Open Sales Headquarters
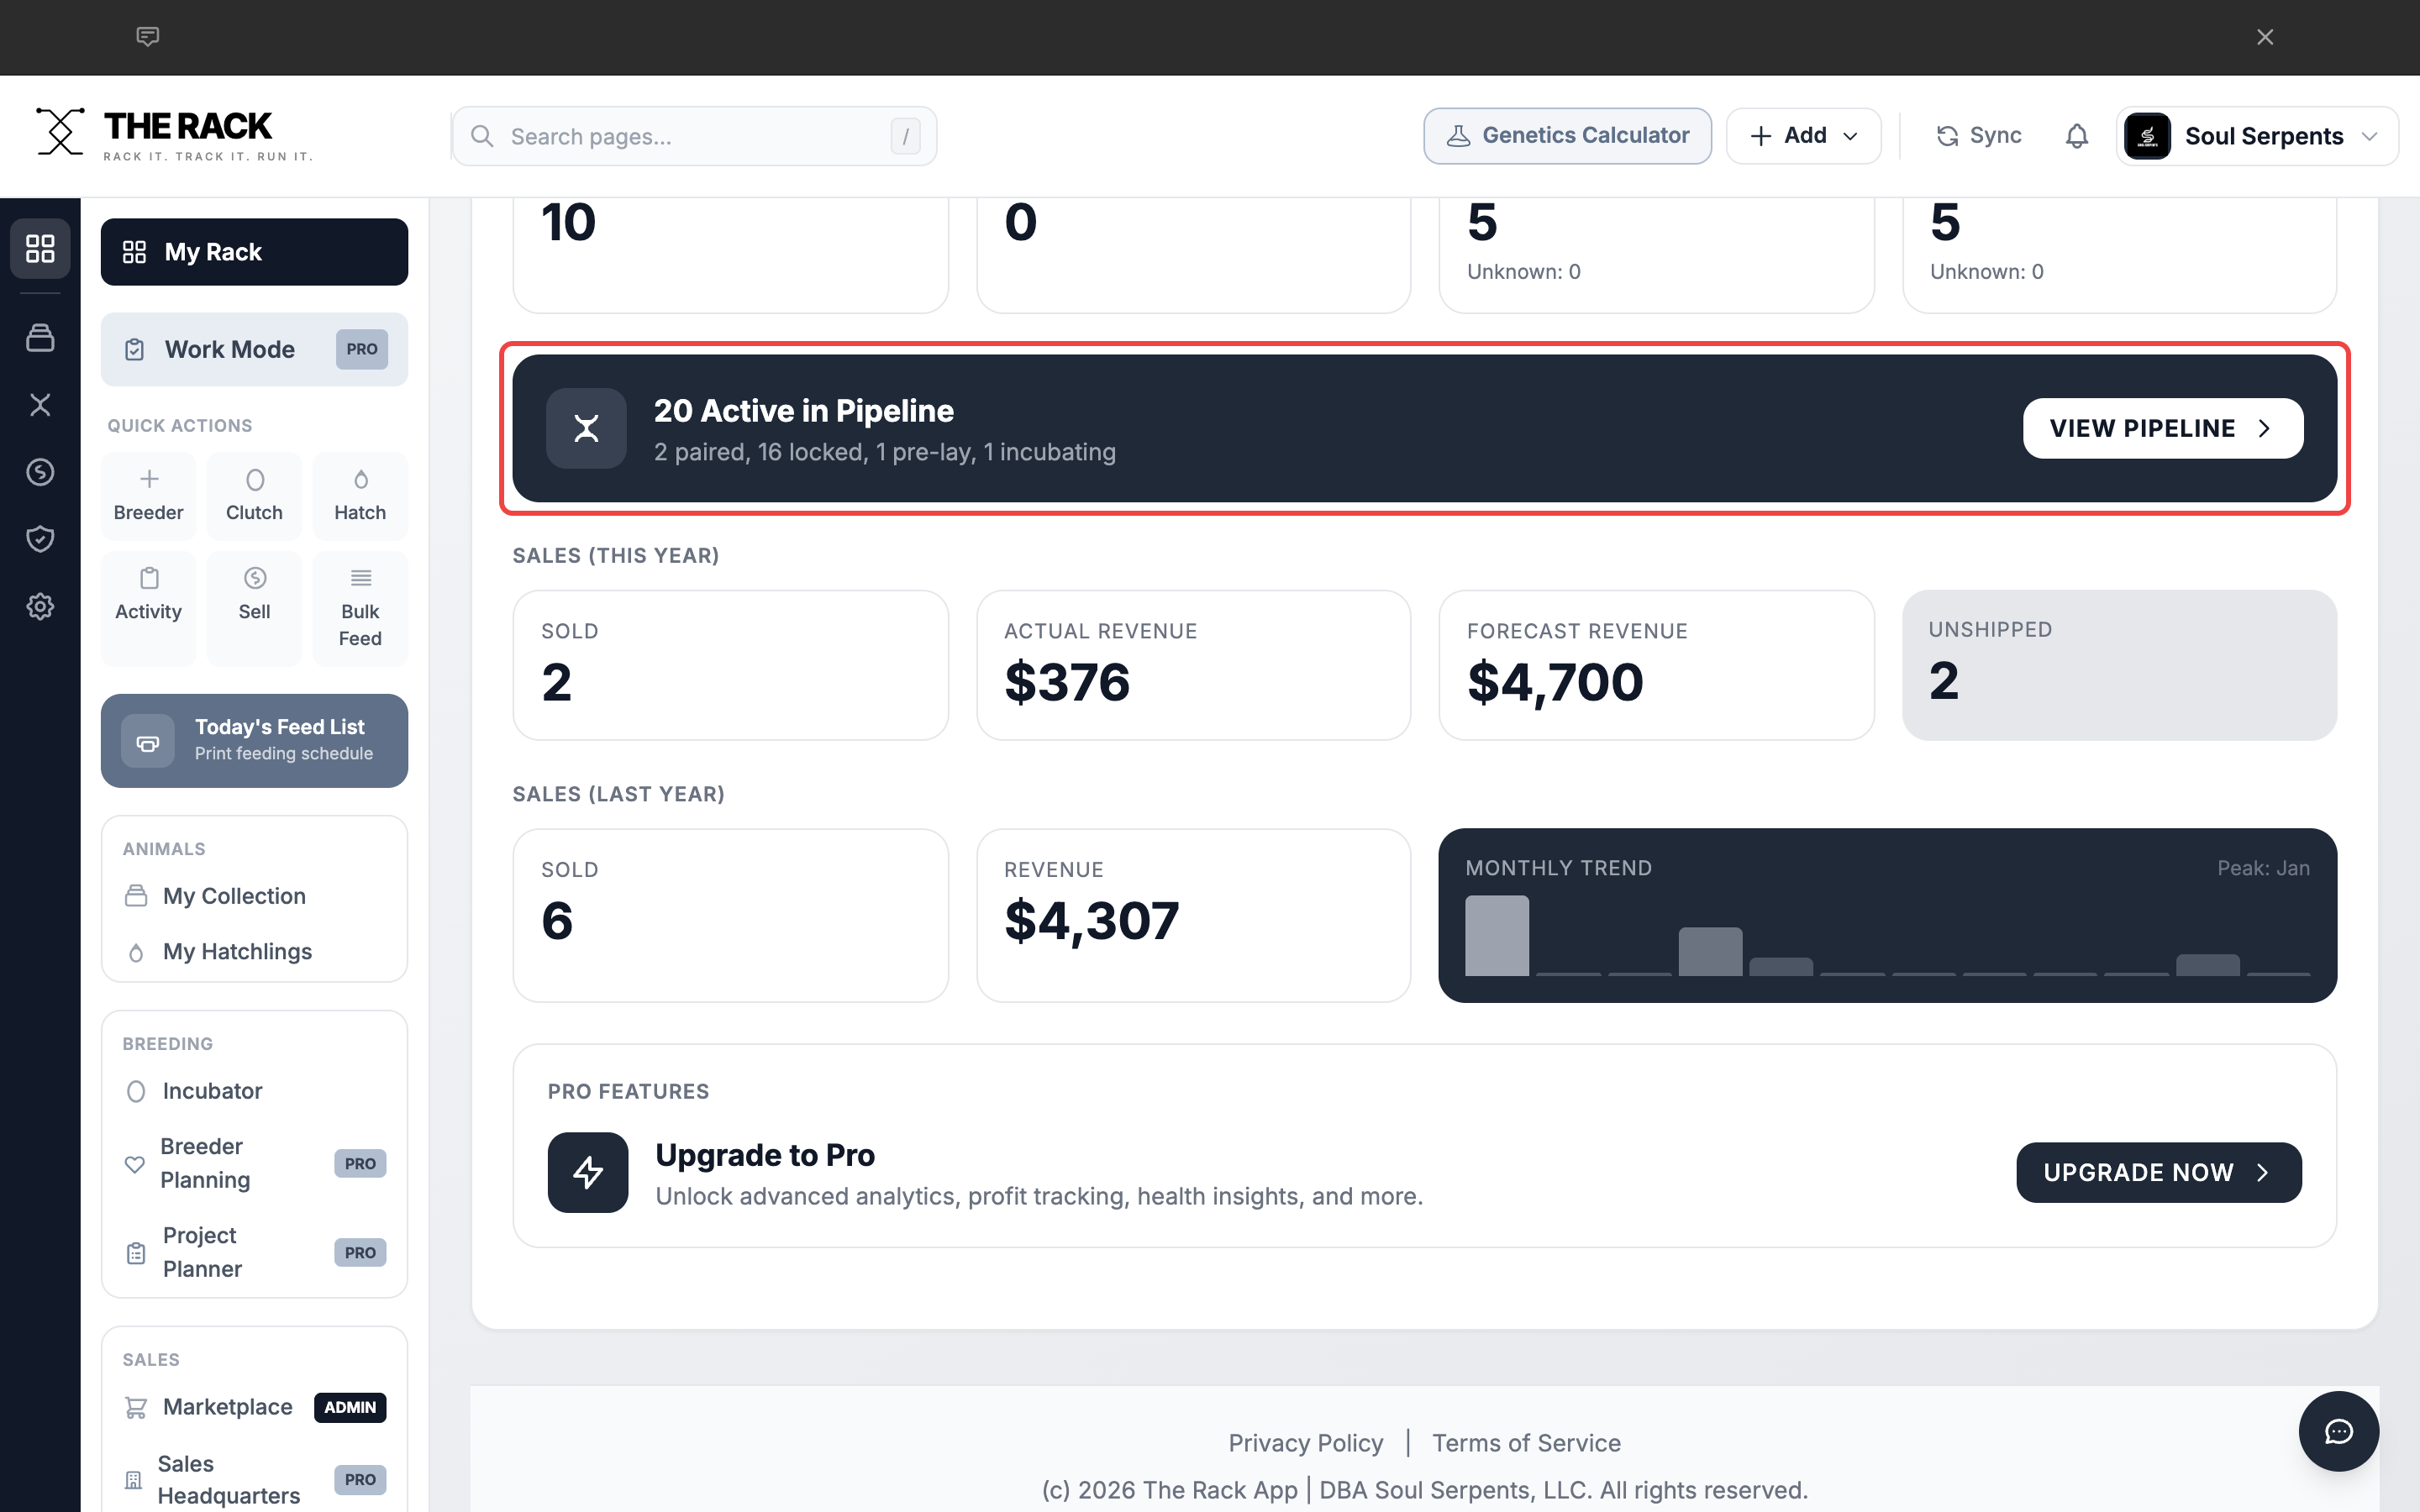Viewport: 2420px width, 1512px height. click(254, 1479)
